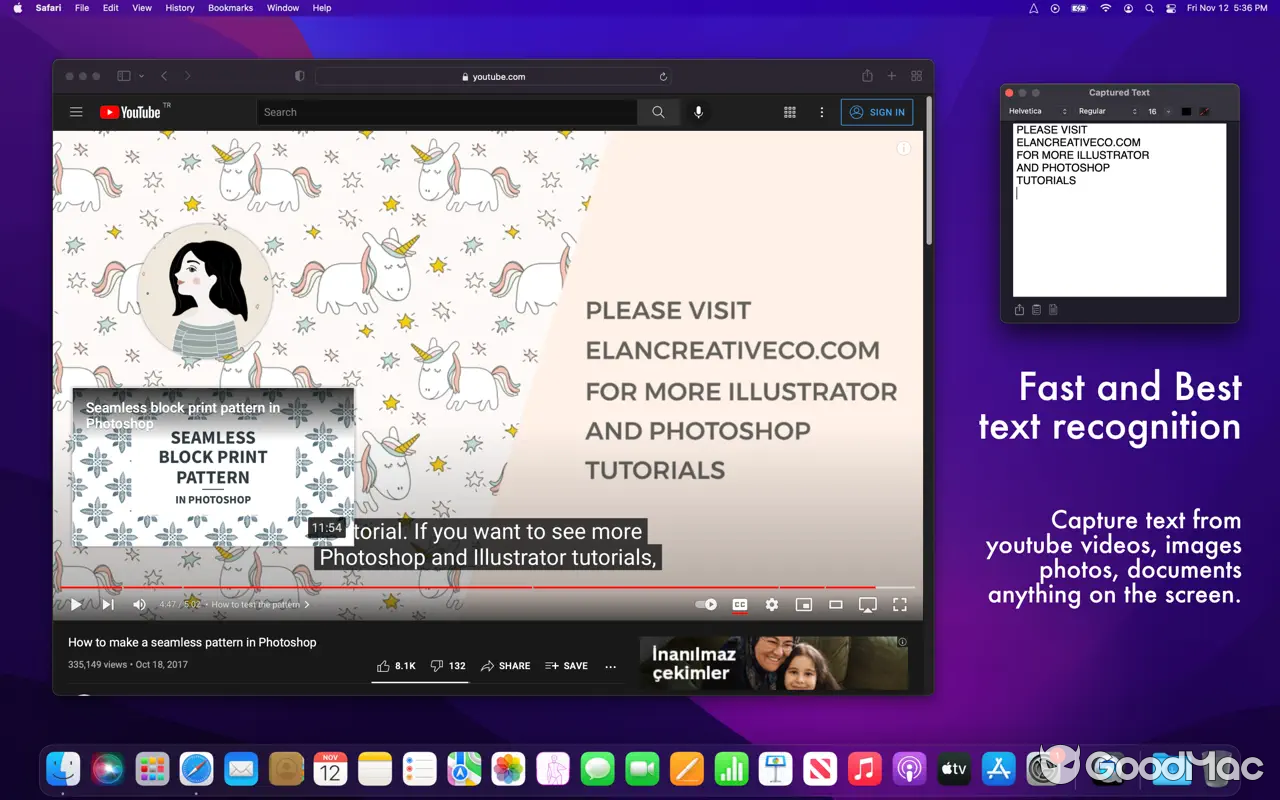
Task: Click the YouTube voice search microphone icon
Action: [698, 112]
